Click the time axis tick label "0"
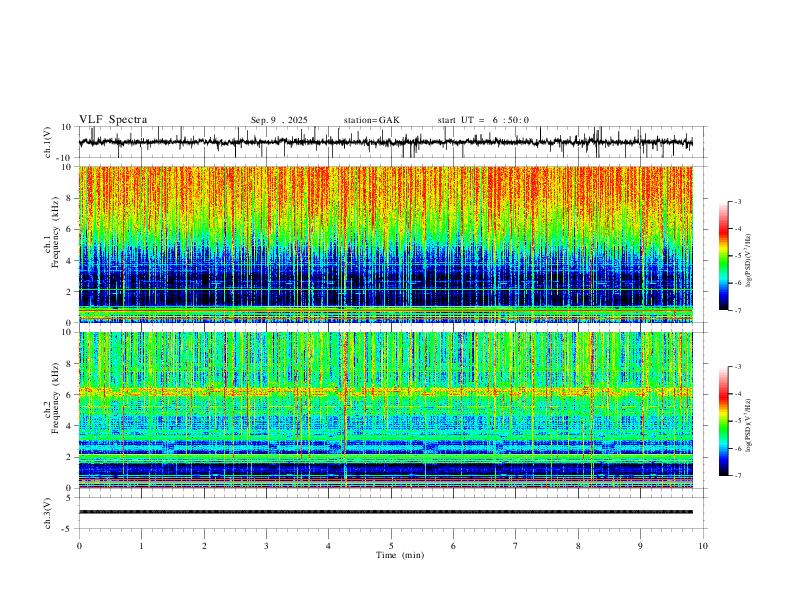Viewport: 792px width, 612px height. (x=79, y=546)
